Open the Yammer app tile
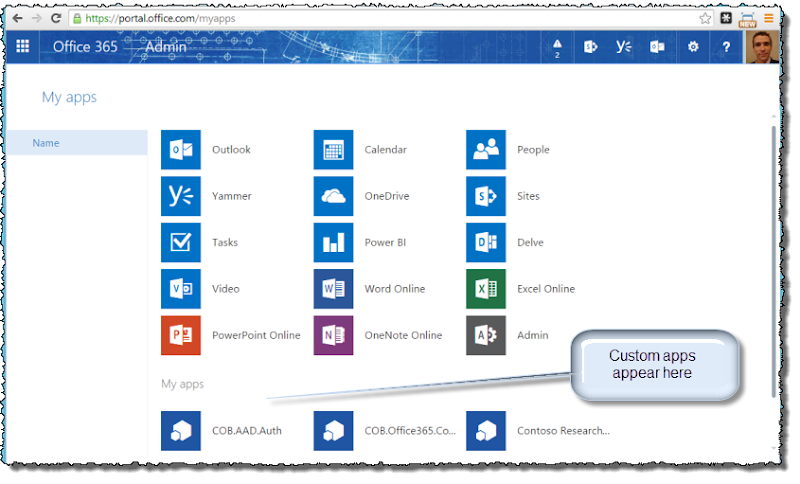 click(x=181, y=196)
